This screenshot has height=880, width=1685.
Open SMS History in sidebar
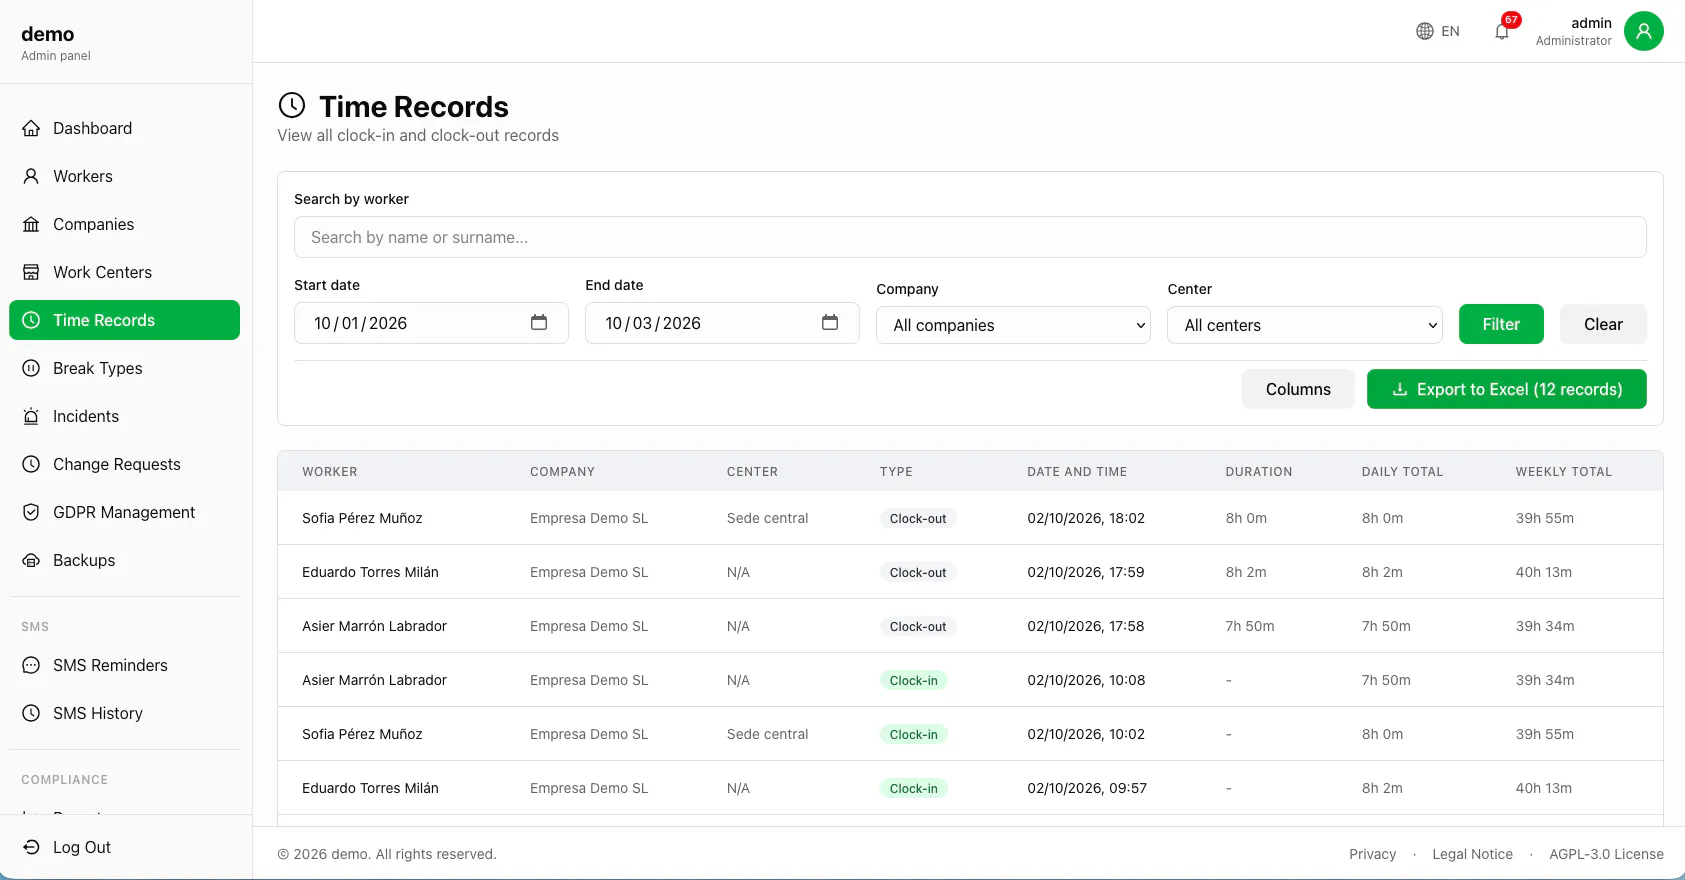pyautogui.click(x=124, y=713)
